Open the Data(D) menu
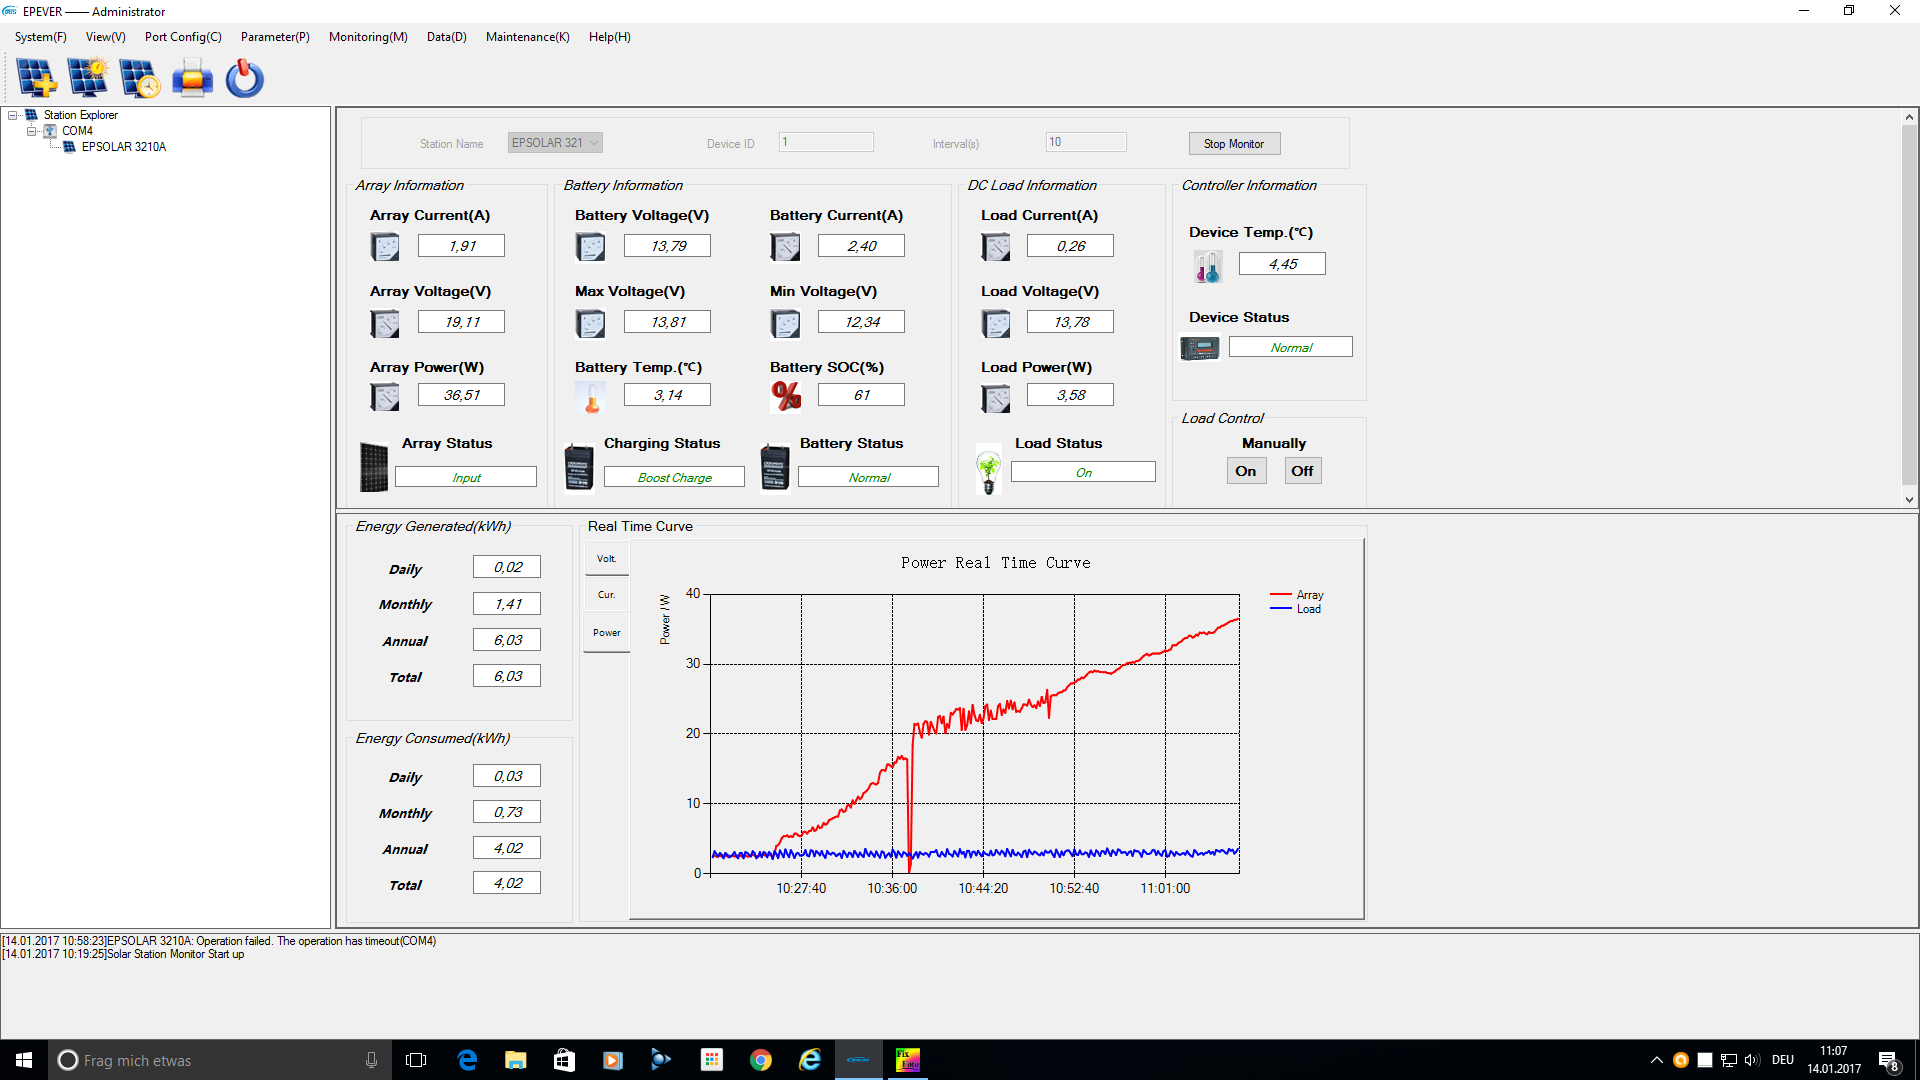Viewport: 1920px width, 1080px height. 447,37
